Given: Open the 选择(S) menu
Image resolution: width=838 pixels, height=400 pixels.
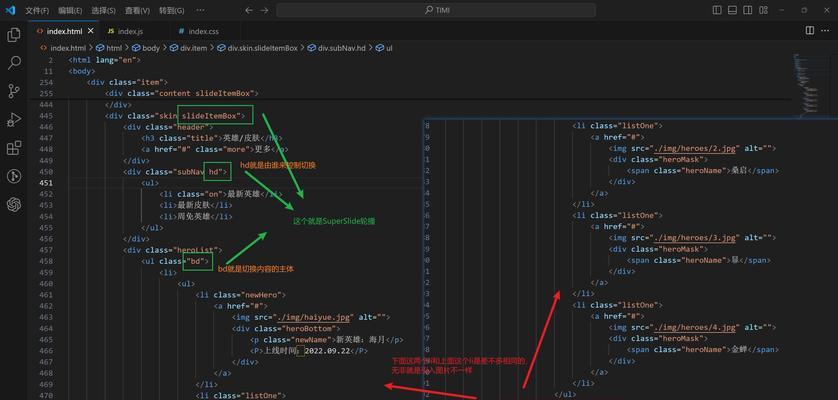Looking at the screenshot, I should 103,11.
